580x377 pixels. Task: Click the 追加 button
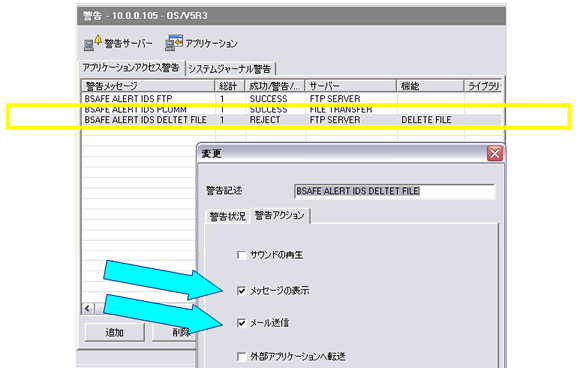[x=115, y=332]
